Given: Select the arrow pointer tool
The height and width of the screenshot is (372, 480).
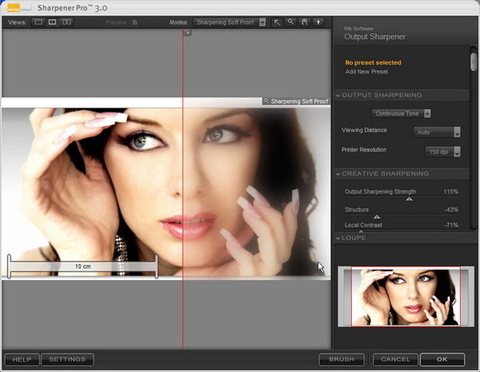Looking at the screenshot, I should click(277, 22).
